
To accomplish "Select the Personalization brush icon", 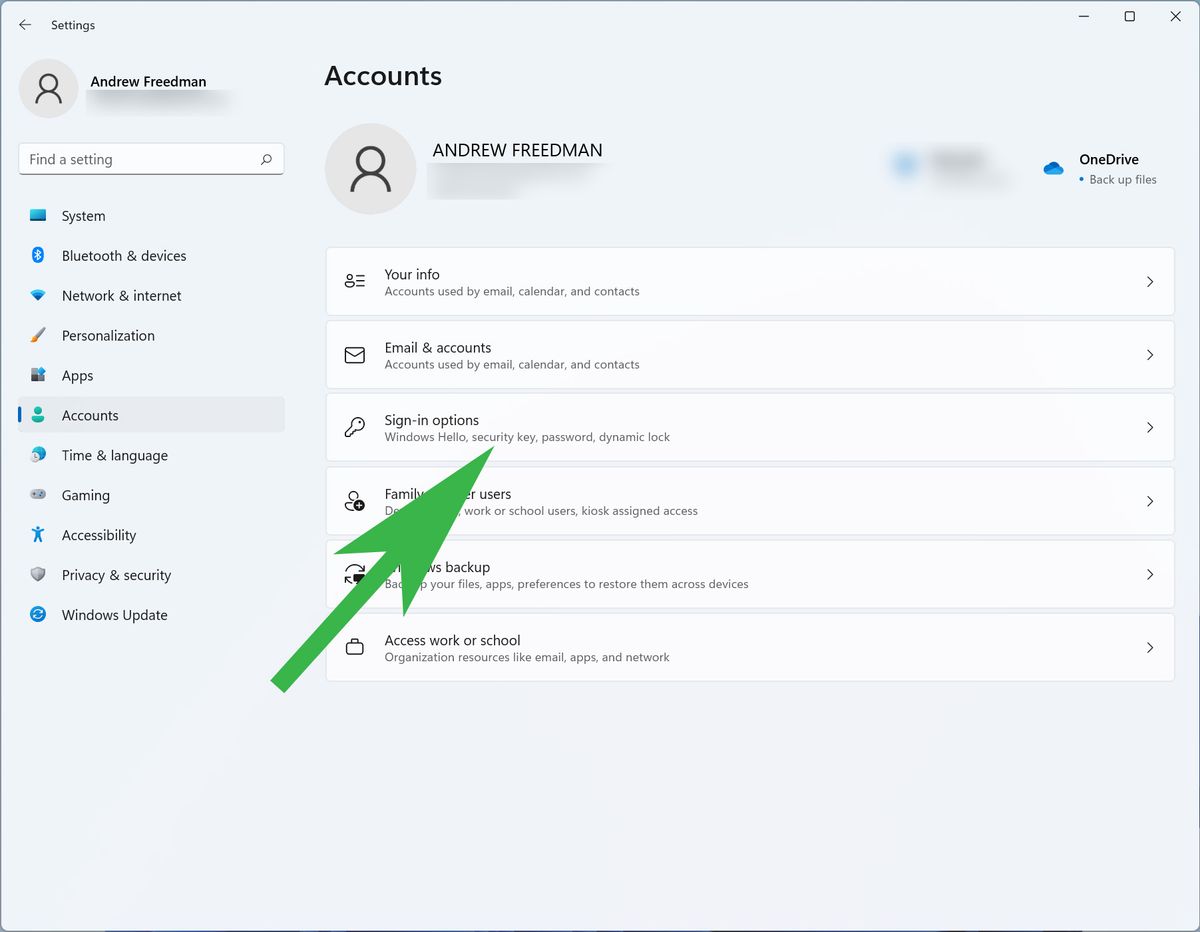I will (x=37, y=336).
